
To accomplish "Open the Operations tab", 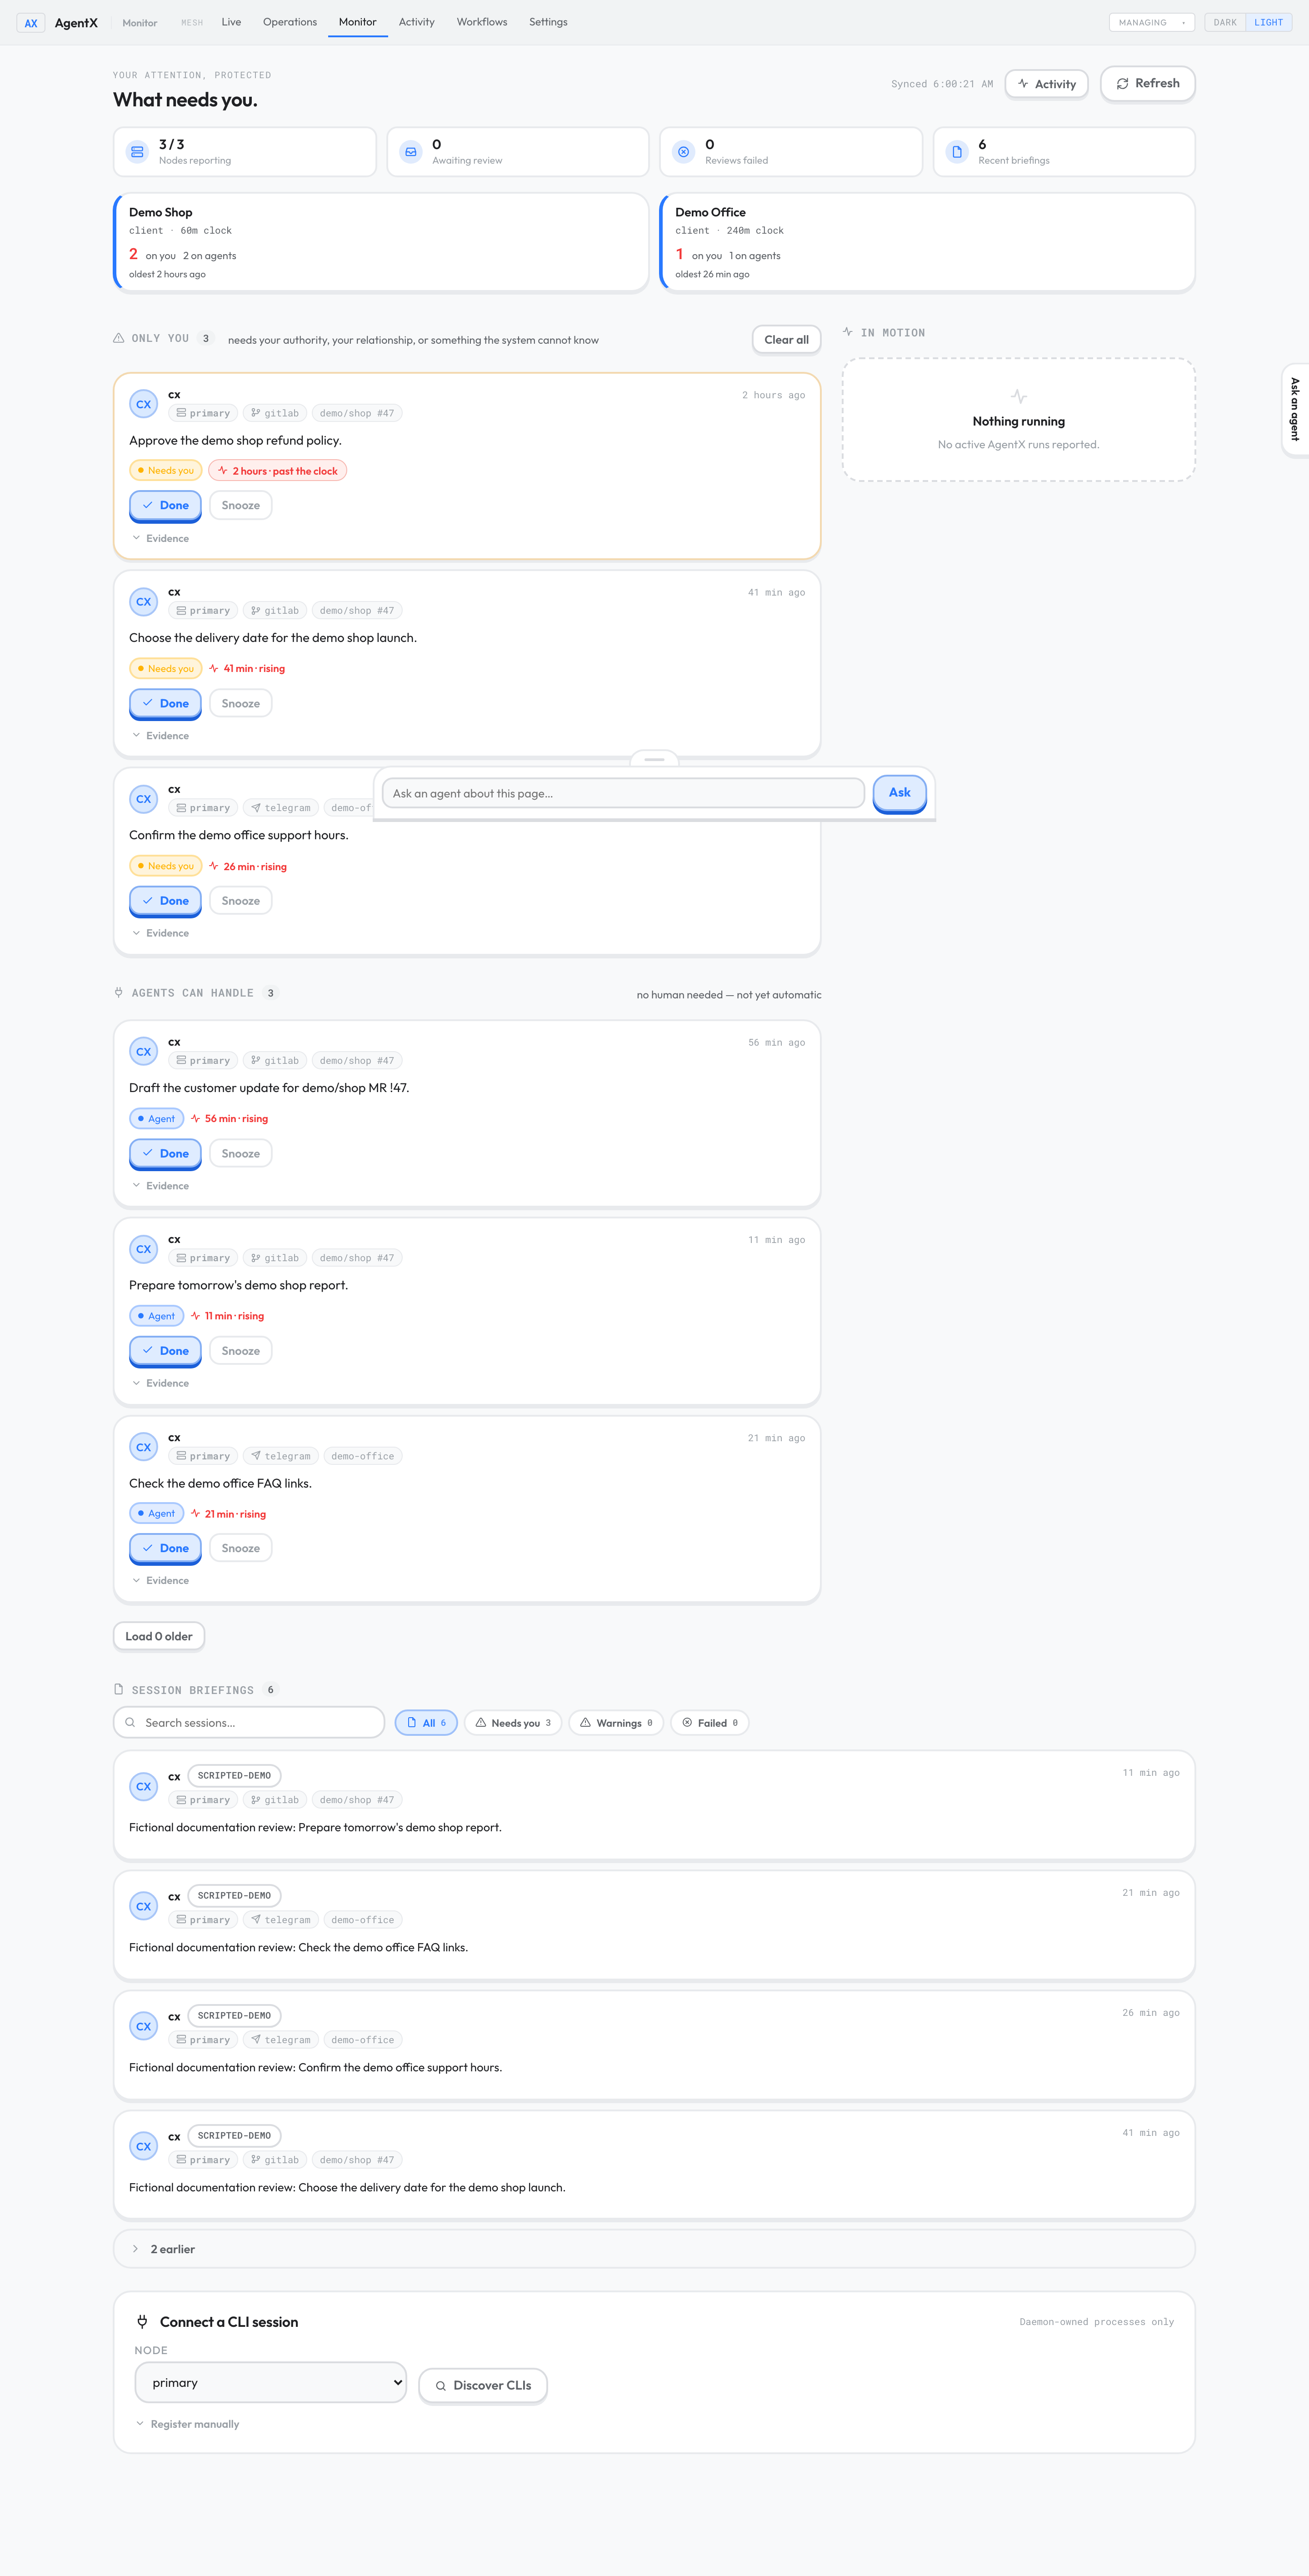I will click(290, 22).
